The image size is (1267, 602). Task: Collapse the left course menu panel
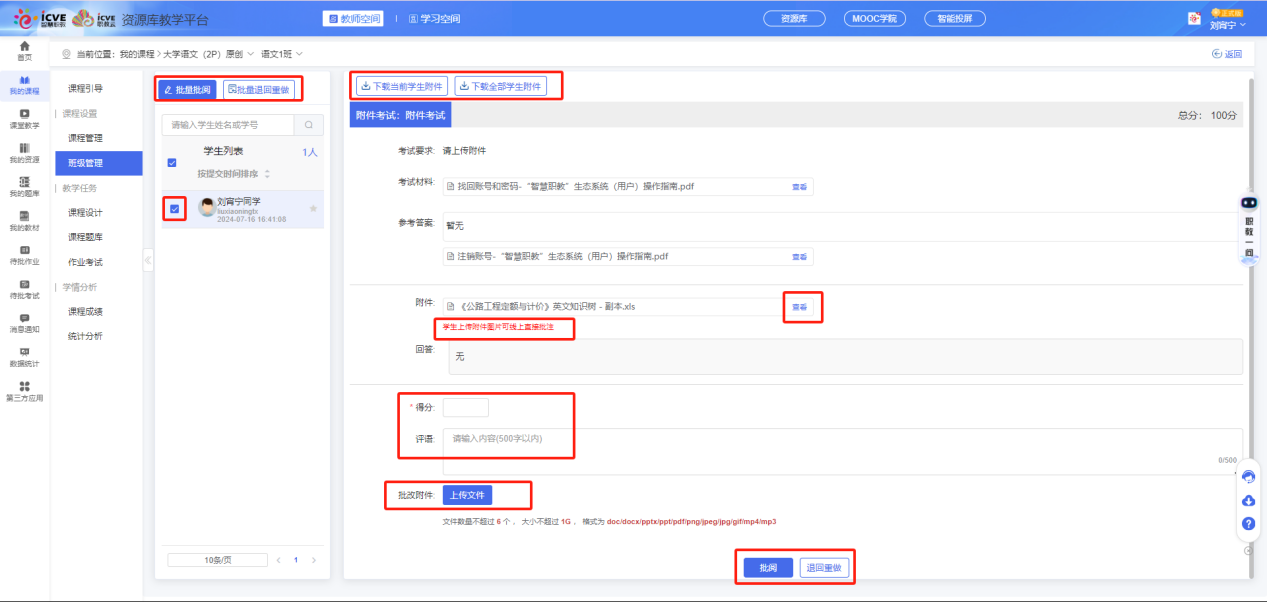(x=148, y=261)
